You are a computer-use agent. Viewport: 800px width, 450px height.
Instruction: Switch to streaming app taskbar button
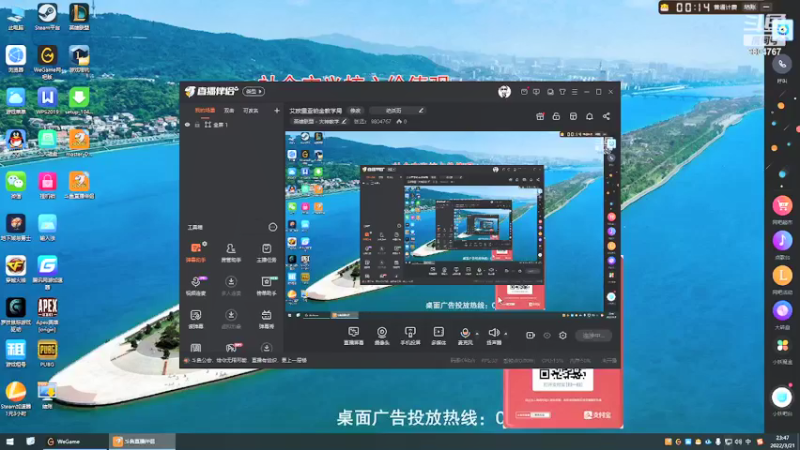coord(142,441)
